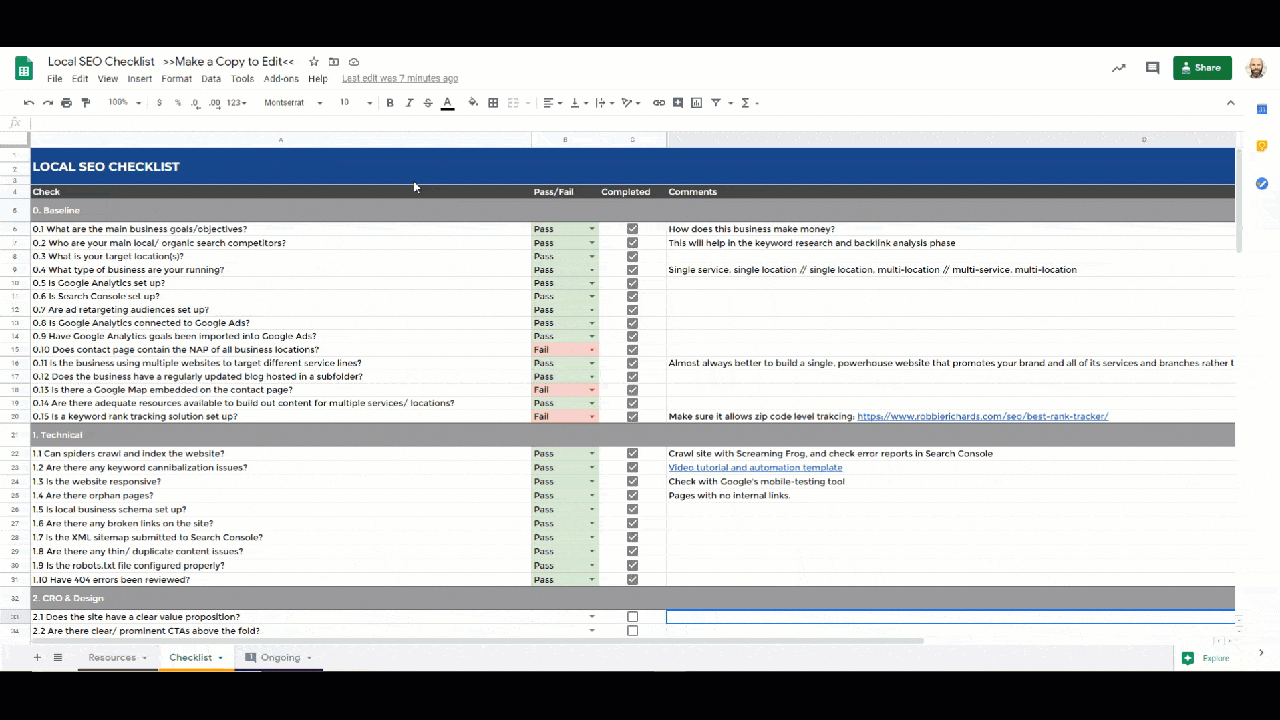Screen dimensions: 1280x720
Task: Click the insert chart icon
Action: tap(697, 103)
